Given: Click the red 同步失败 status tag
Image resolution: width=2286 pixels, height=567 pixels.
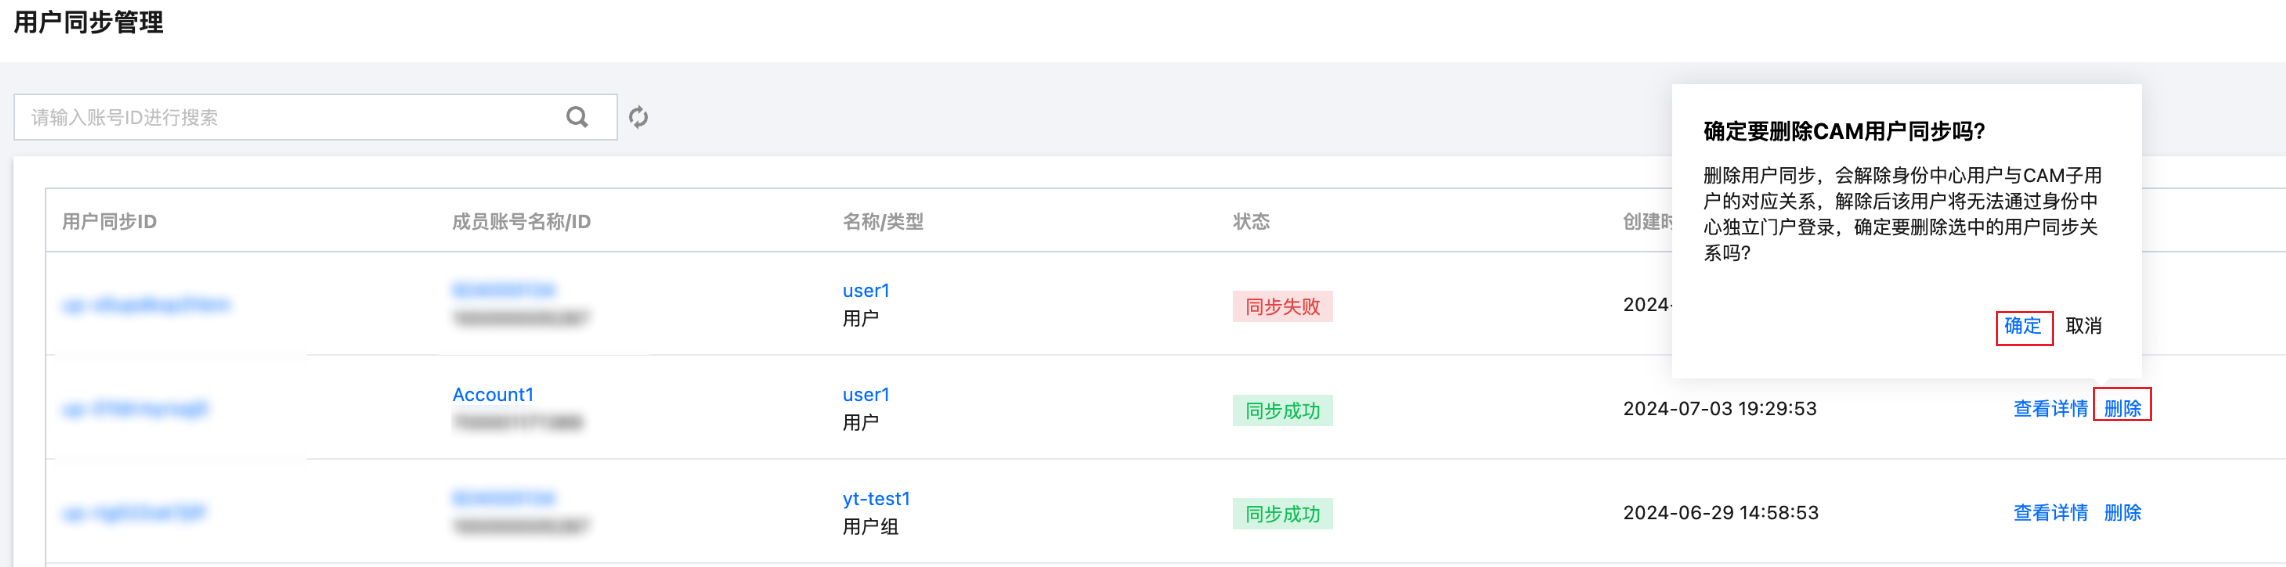Looking at the screenshot, I should coord(1282,307).
